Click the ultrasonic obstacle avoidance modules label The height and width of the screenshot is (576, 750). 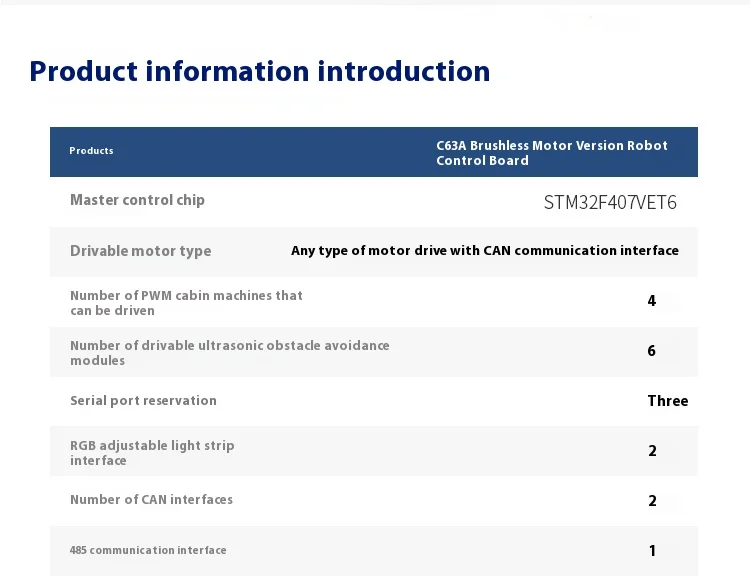tap(229, 353)
